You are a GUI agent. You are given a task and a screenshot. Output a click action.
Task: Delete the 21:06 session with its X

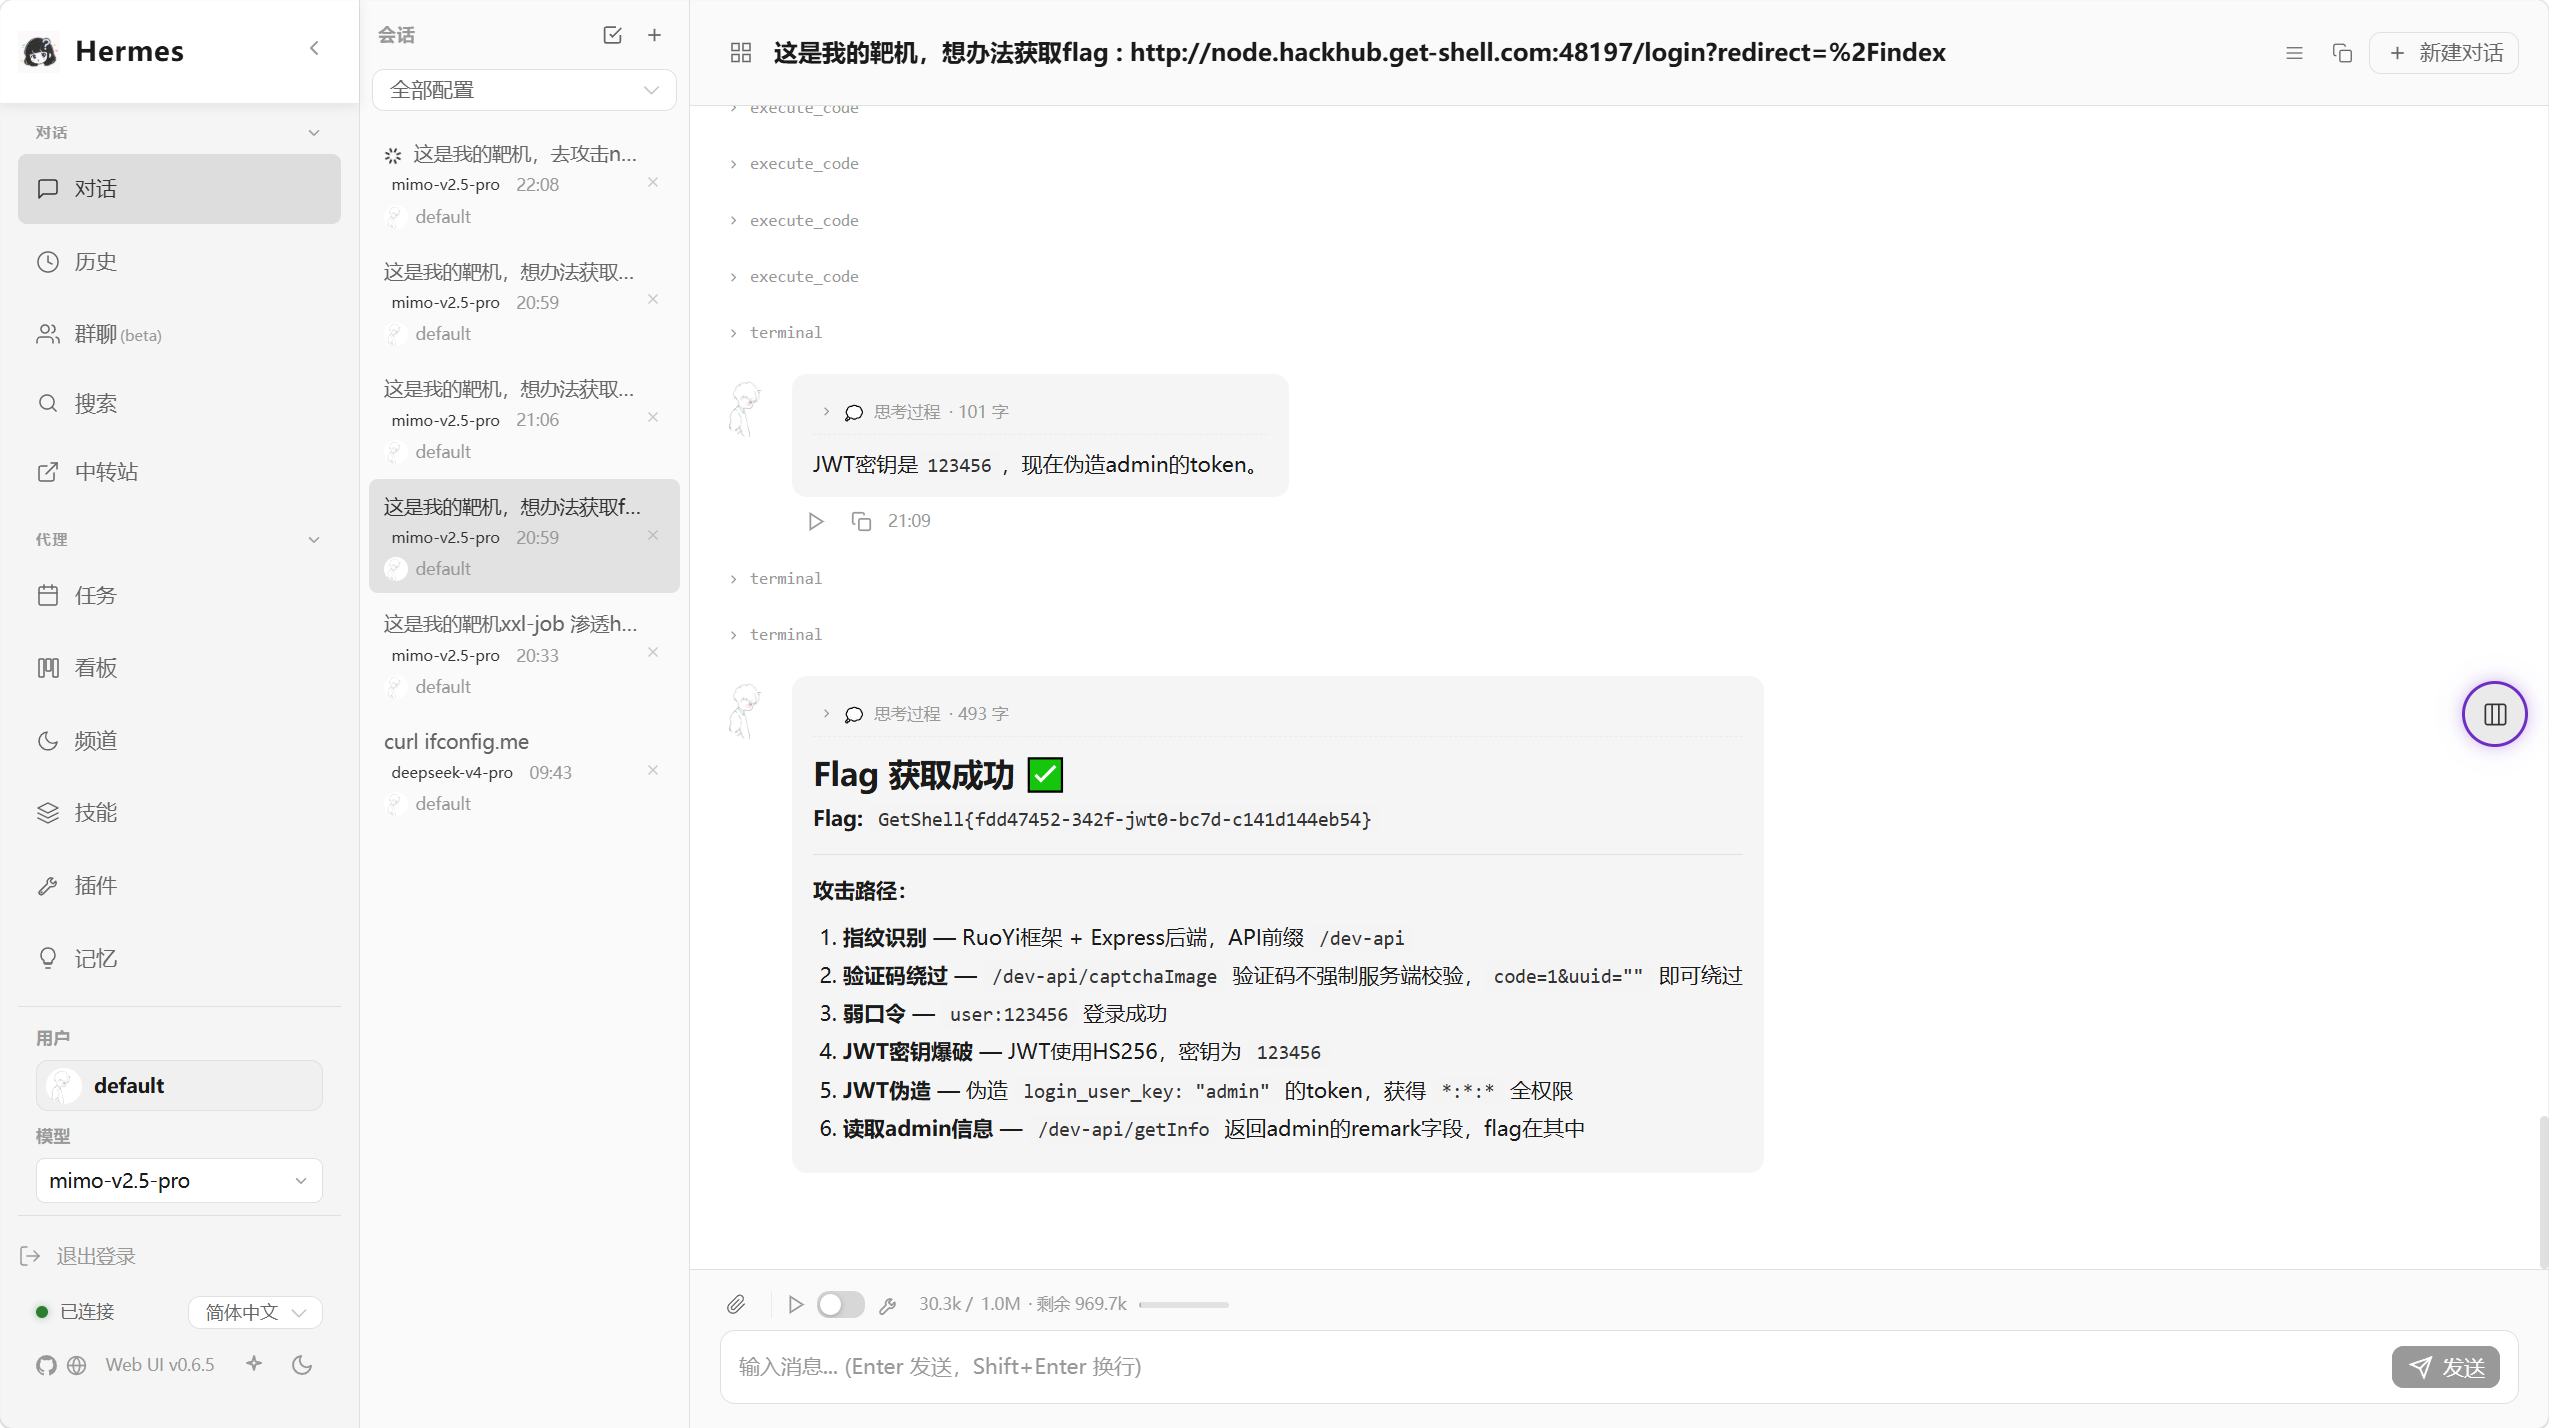coord(653,417)
